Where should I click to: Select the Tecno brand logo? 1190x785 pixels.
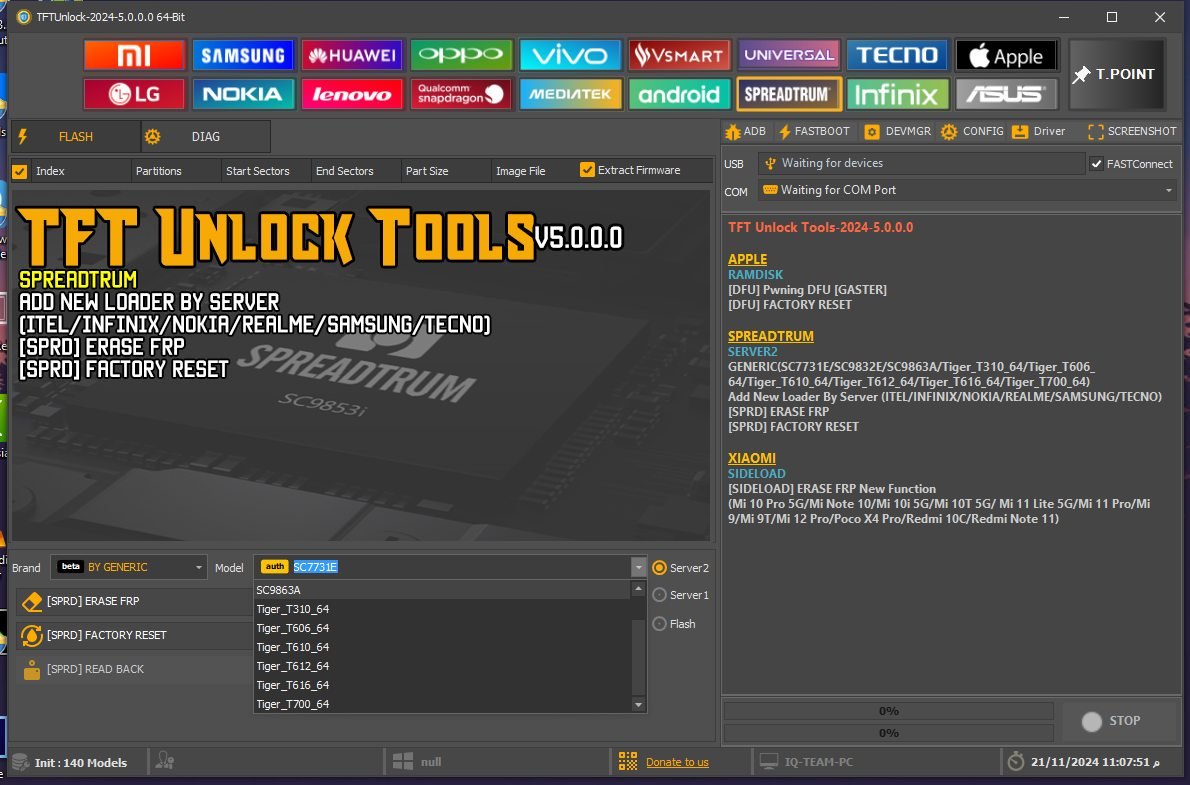coord(897,55)
